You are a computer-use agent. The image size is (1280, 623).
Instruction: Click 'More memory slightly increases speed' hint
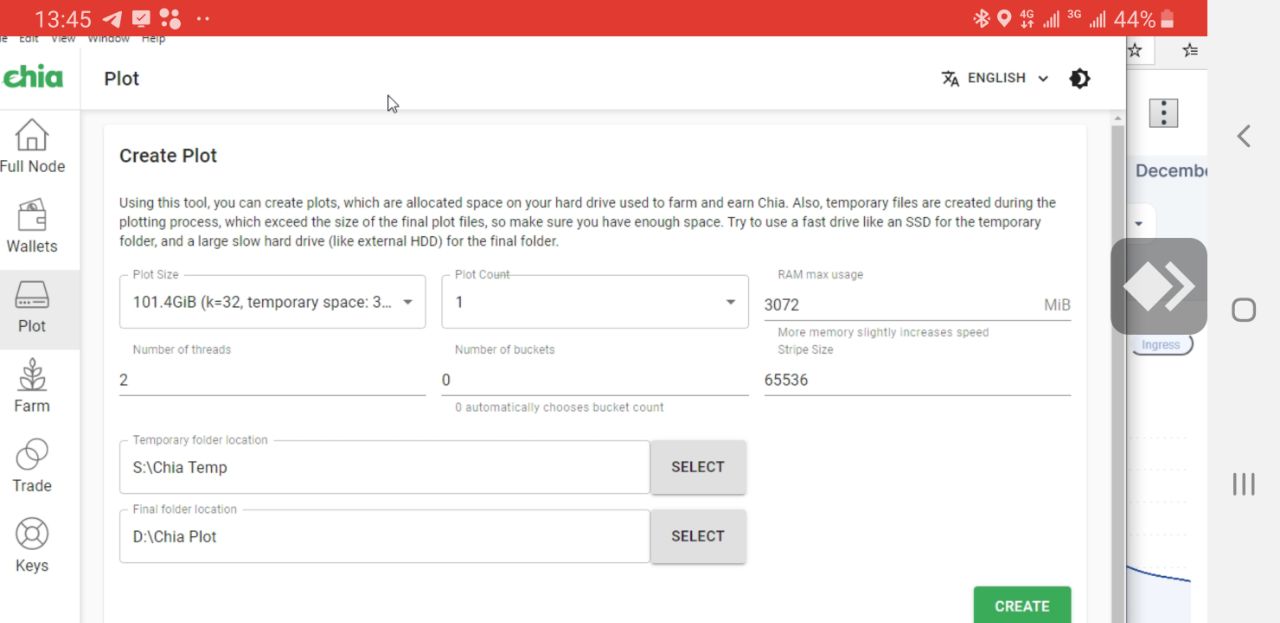point(883,332)
